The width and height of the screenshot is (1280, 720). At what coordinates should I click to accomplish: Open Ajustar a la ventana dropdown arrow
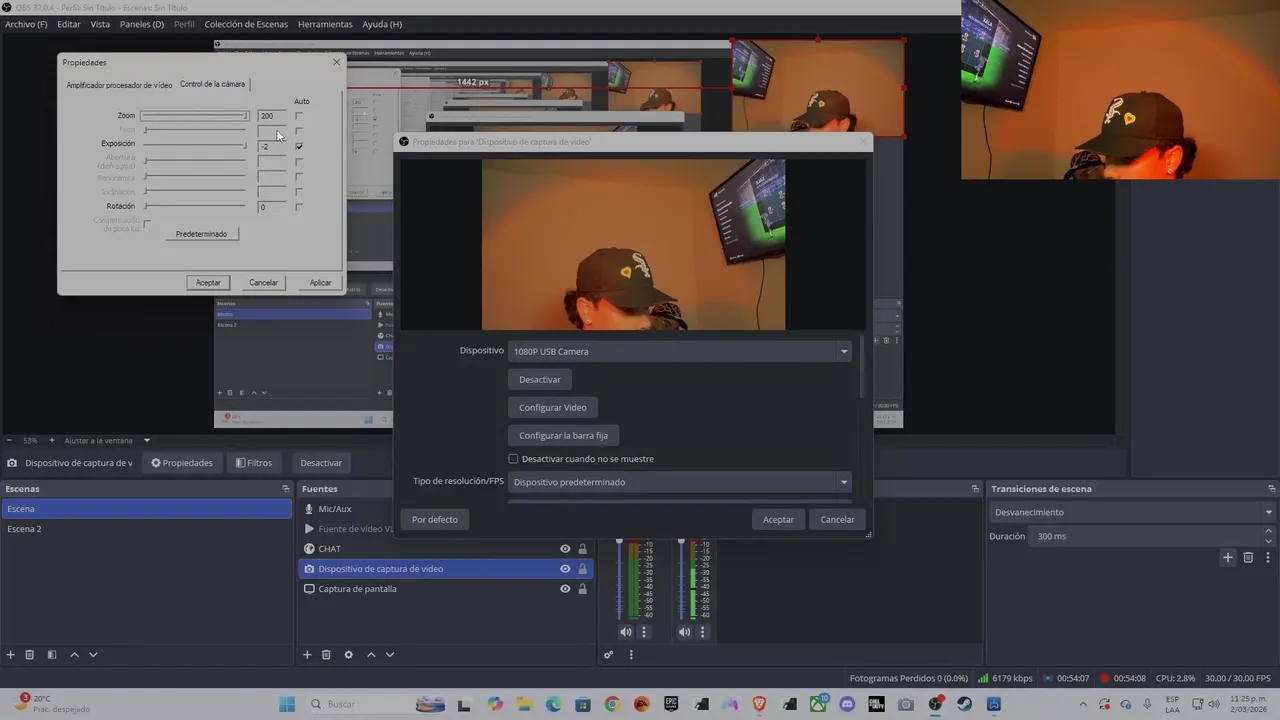(x=147, y=440)
